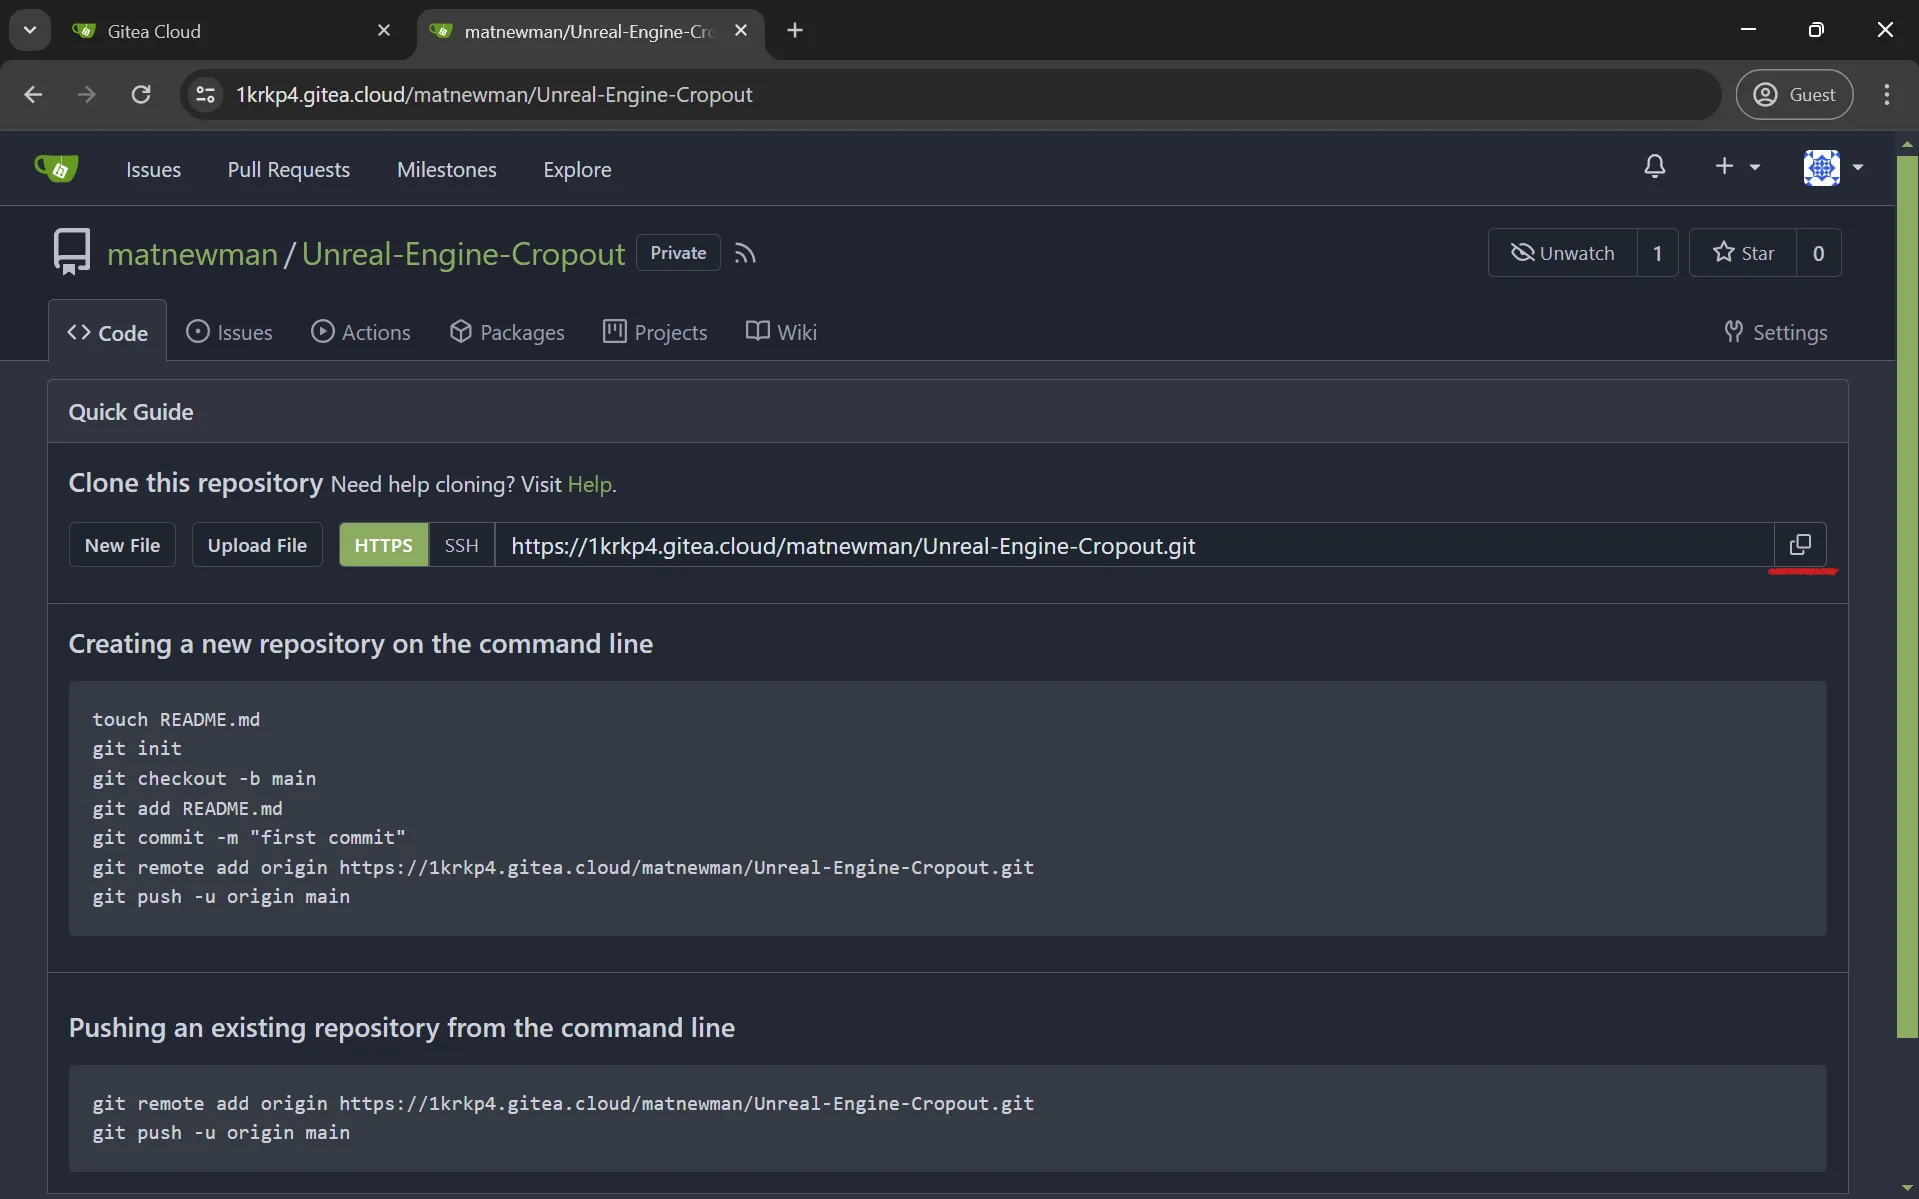Open the RSS feed for the repository

[746, 252]
